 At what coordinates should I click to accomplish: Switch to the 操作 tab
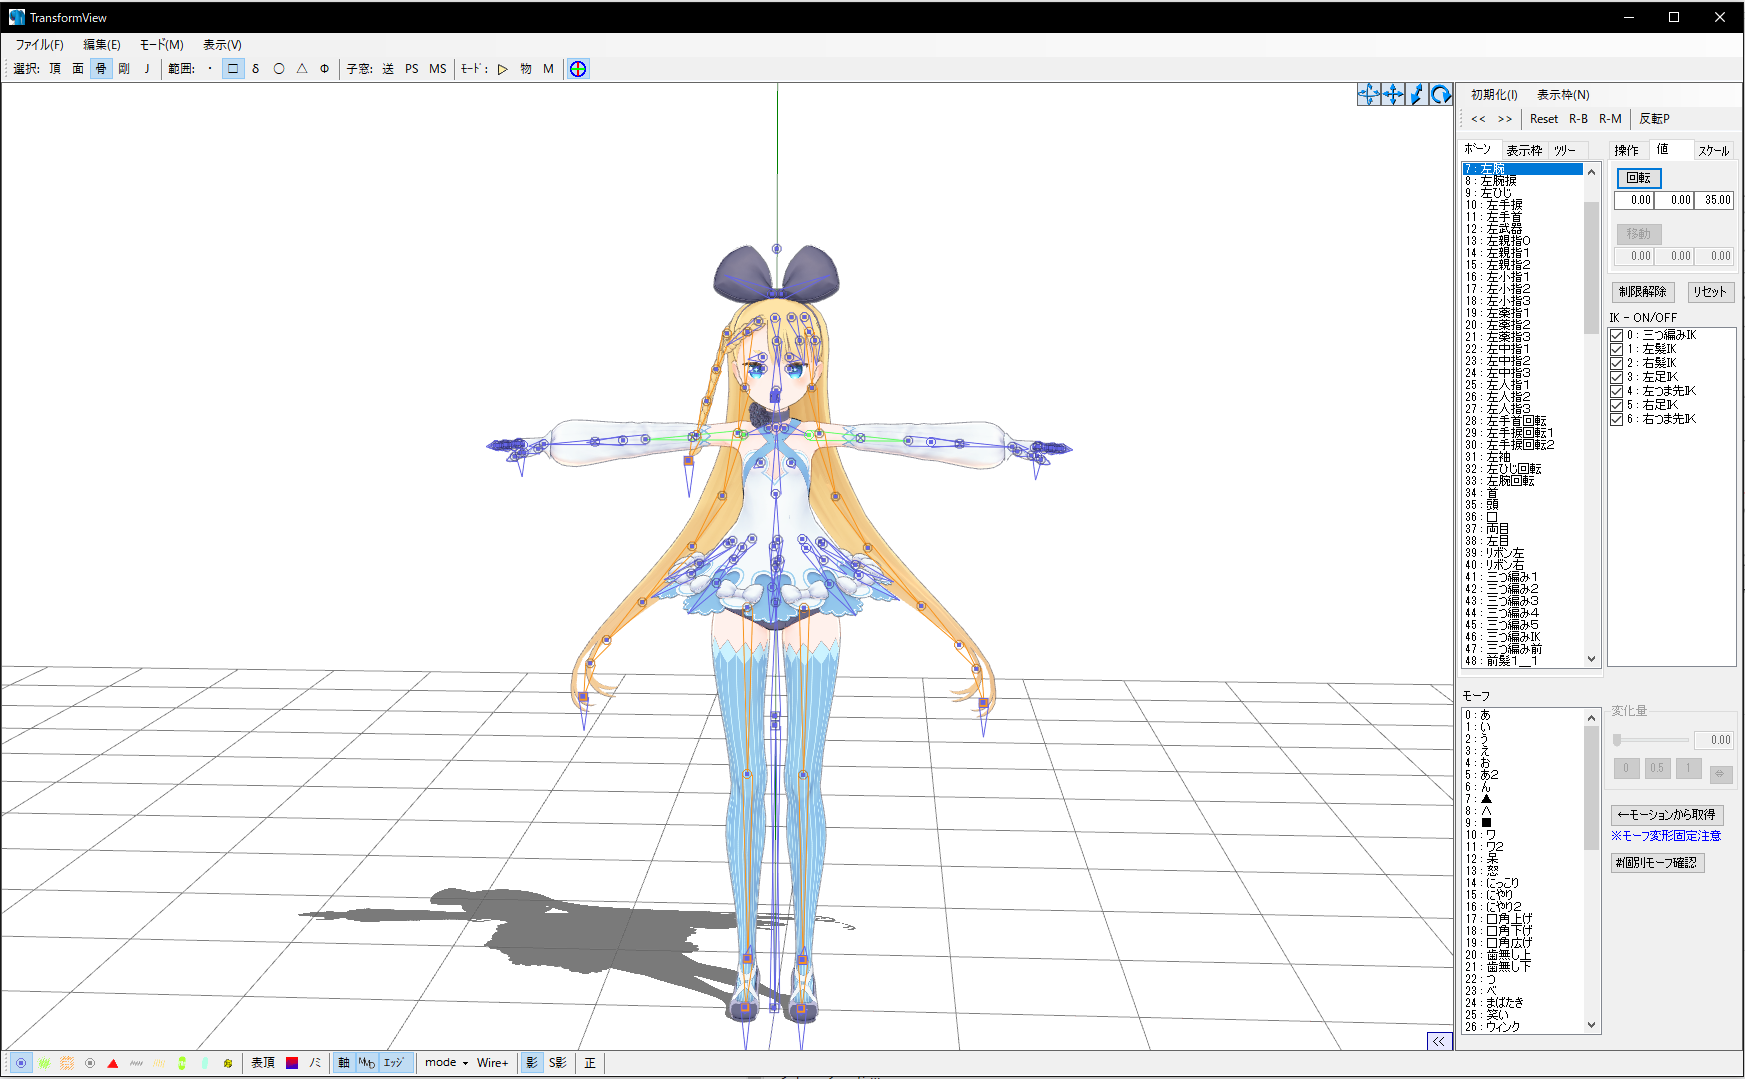(x=1627, y=151)
